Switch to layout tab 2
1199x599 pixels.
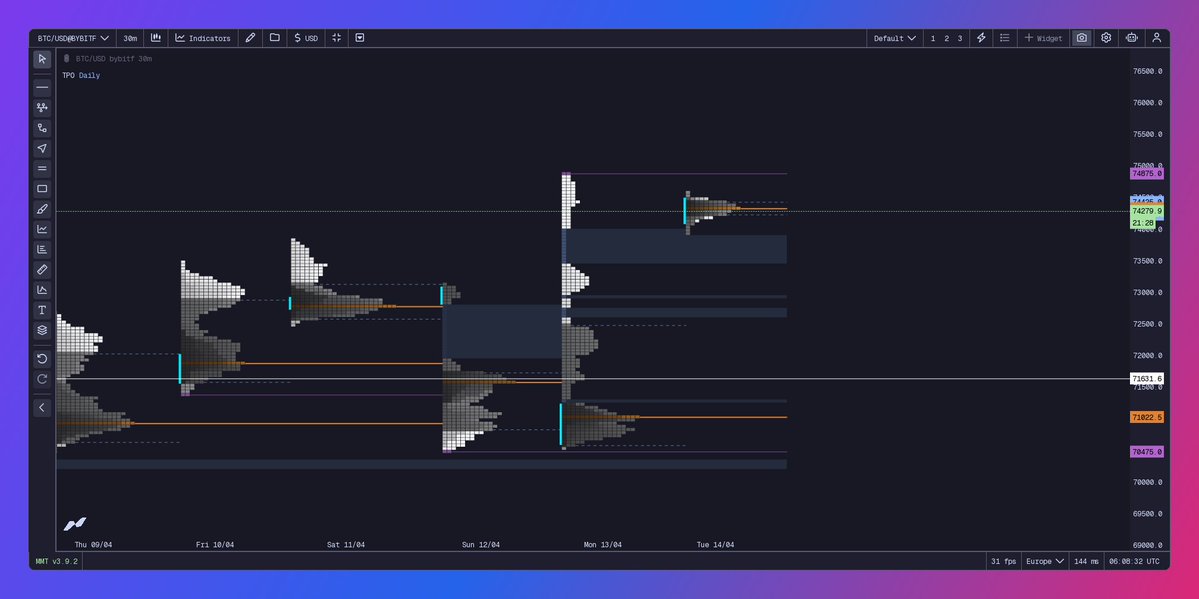point(947,38)
